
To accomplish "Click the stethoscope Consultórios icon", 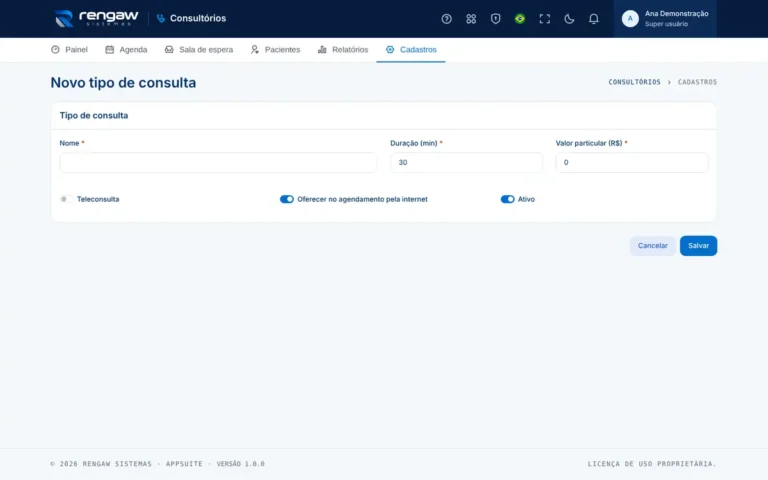I will click(161, 19).
